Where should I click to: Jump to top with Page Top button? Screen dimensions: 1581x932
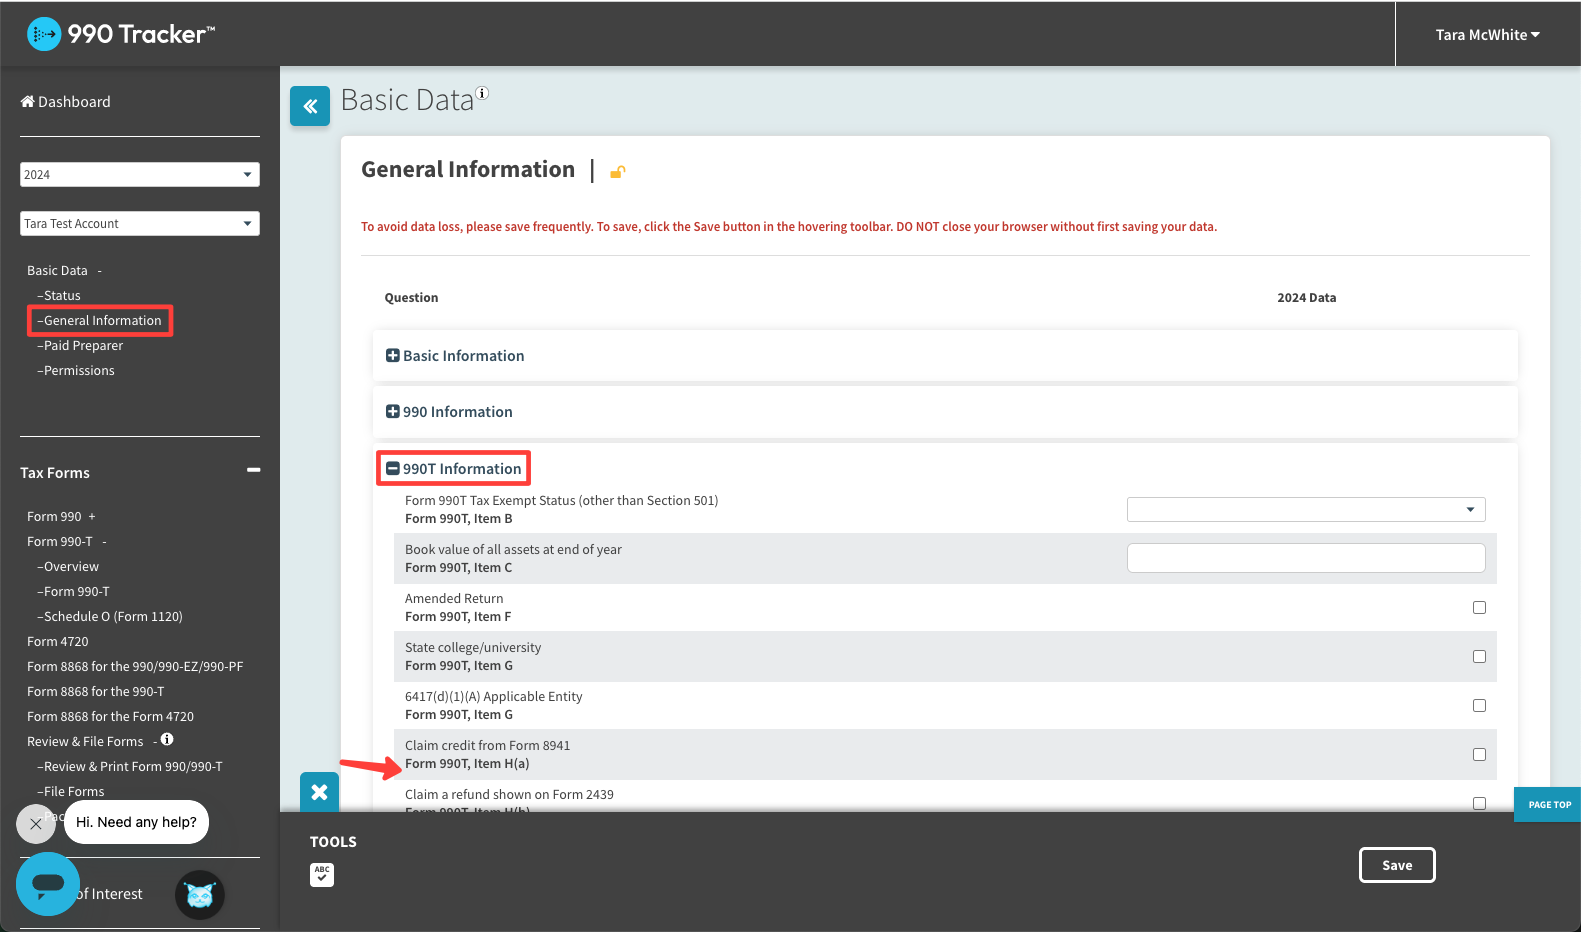[1548, 804]
